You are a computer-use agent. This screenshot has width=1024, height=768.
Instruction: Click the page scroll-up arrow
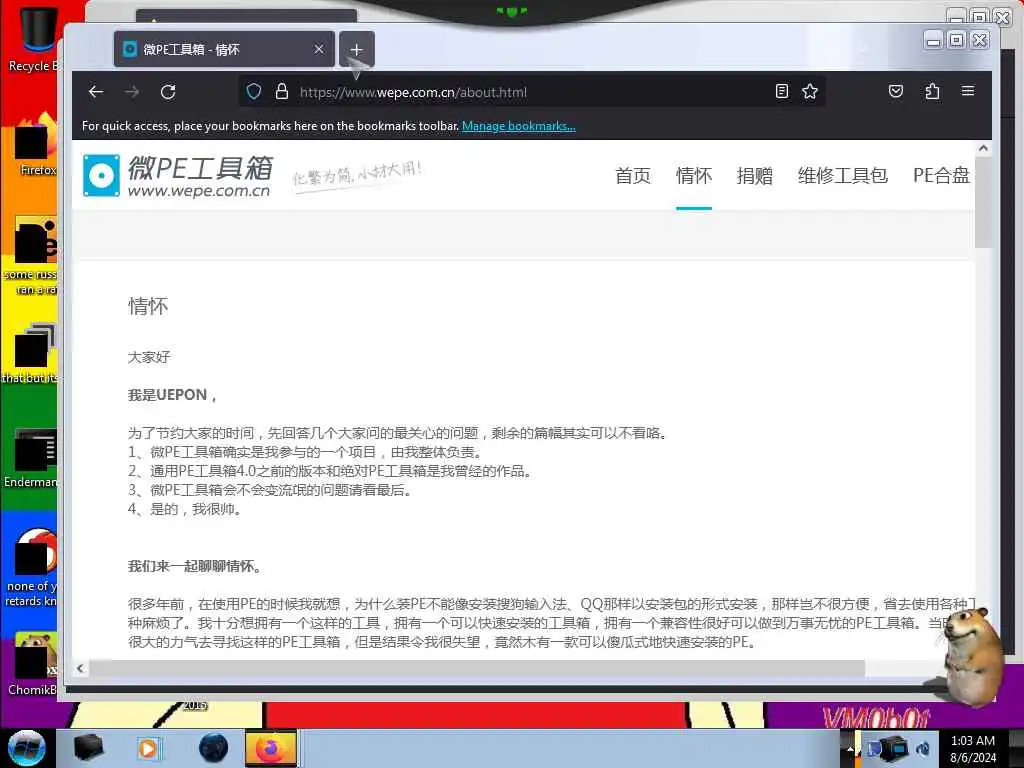coord(983,149)
